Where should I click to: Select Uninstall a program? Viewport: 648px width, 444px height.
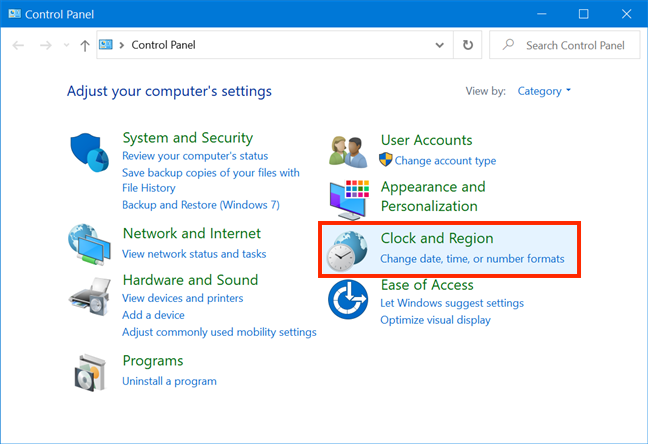(x=169, y=381)
